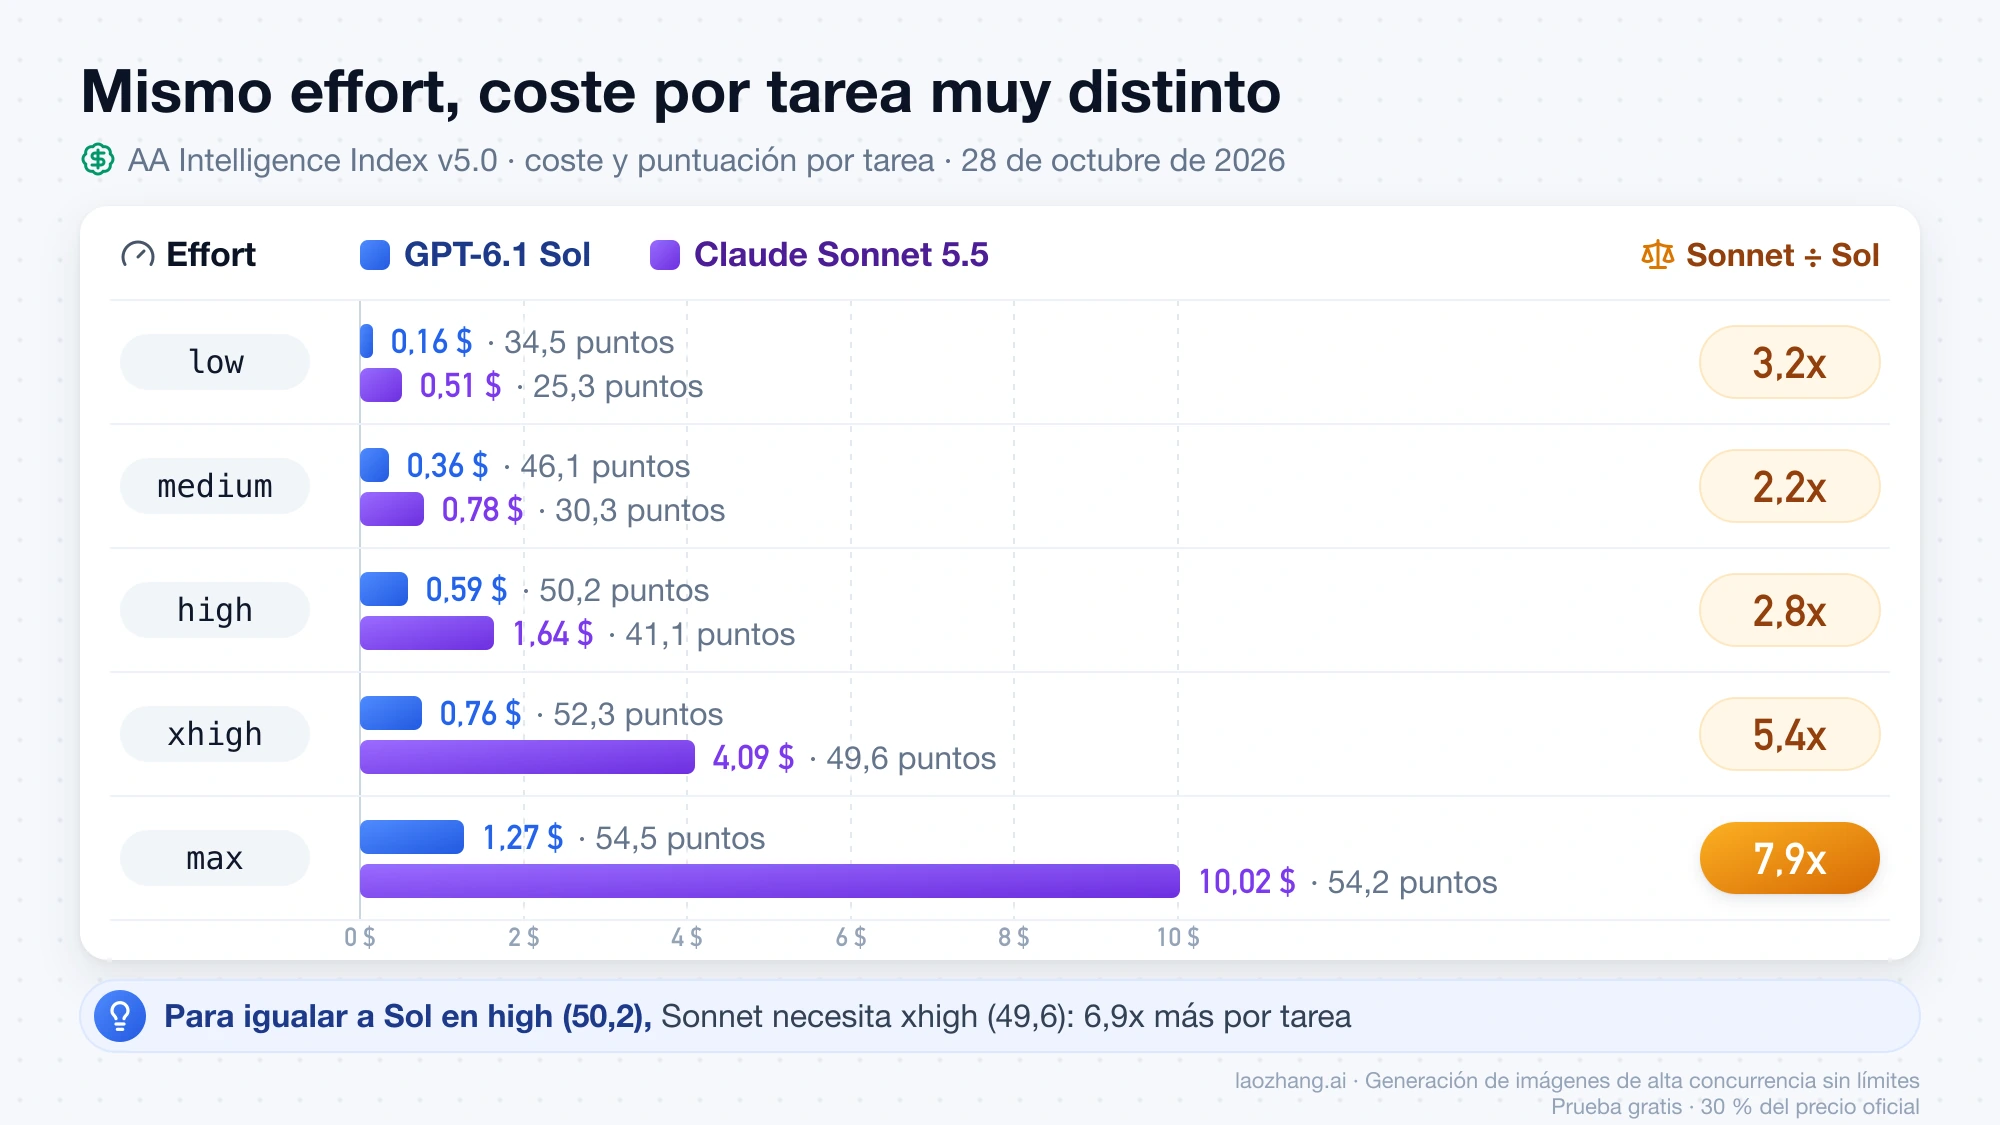Click the blue GPT-6.1 Sol legend swatch
This screenshot has width=2000, height=1125.
point(375,255)
